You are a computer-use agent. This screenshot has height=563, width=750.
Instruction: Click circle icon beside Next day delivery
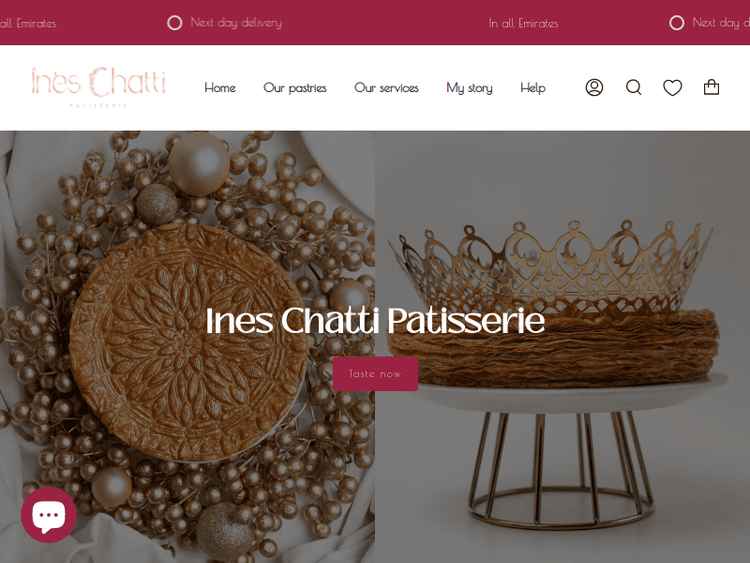[175, 23]
